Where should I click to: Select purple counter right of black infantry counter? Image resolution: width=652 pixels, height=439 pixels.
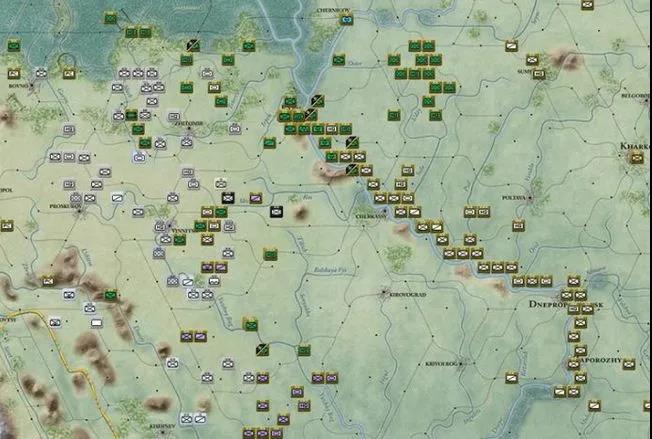pyautogui.click(x=256, y=198)
